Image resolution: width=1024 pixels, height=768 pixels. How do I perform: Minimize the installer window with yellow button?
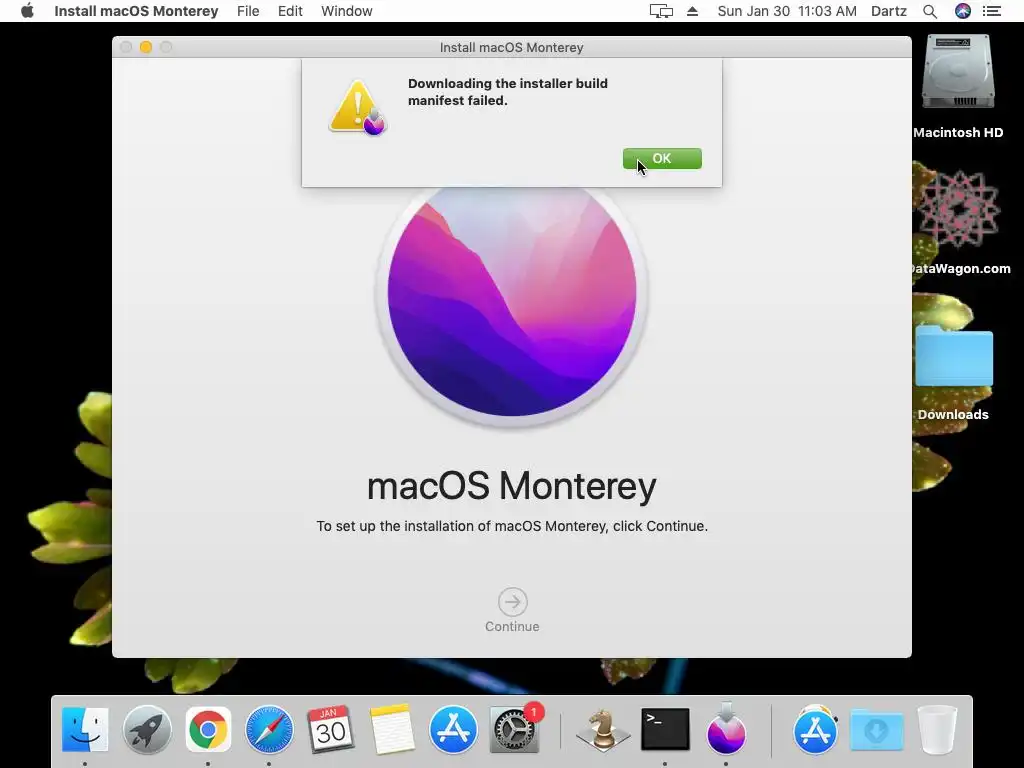[146, 47]
